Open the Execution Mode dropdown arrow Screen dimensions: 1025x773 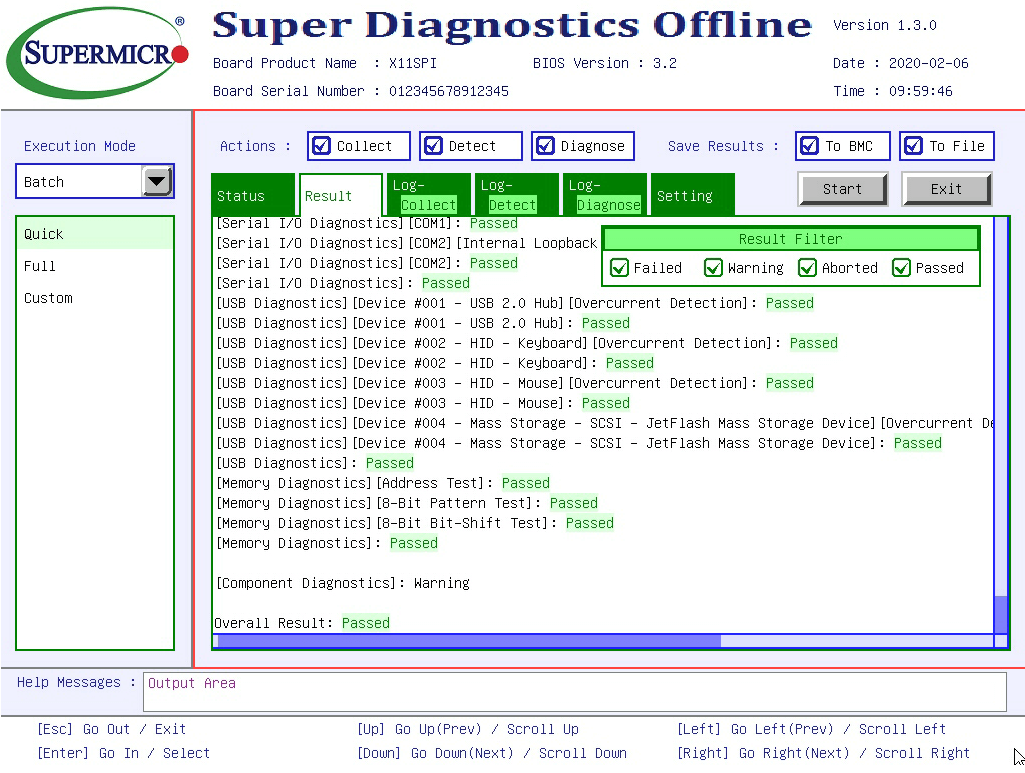tap(157, 182)
